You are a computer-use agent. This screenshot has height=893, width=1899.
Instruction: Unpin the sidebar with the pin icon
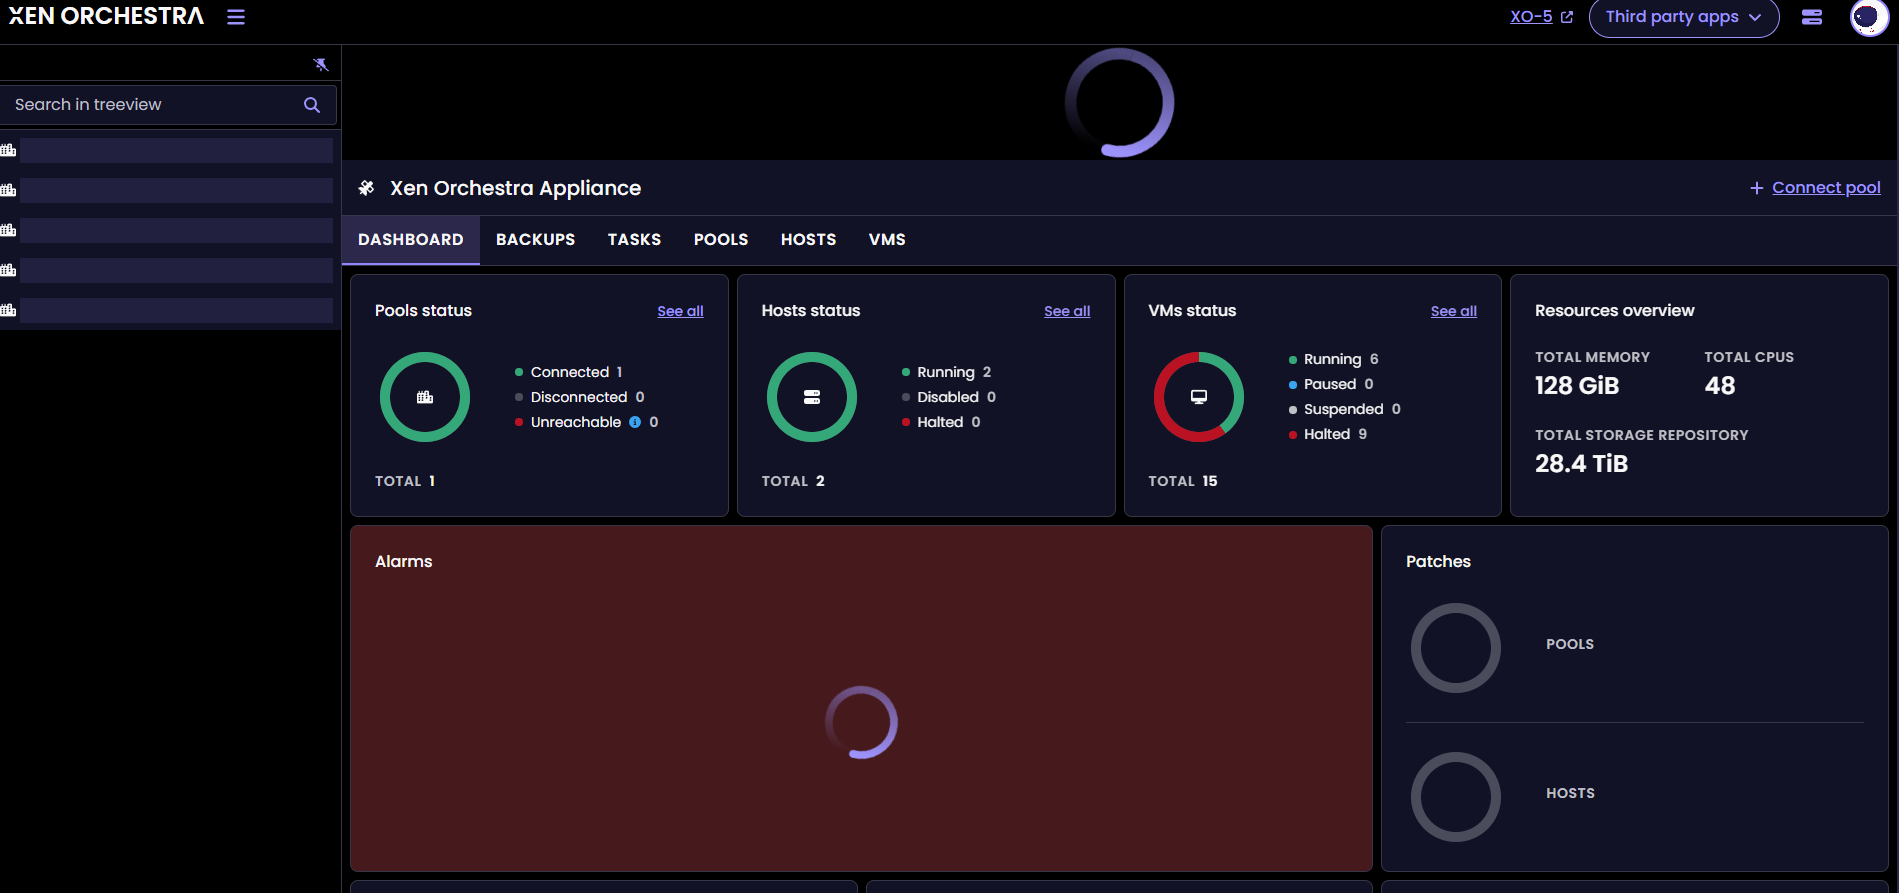[321, 64]
